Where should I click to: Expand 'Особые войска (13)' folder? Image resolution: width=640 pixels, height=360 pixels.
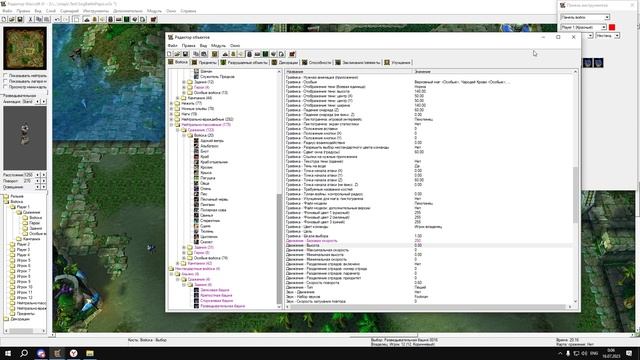pyautogui.click(x=184, y=93)
